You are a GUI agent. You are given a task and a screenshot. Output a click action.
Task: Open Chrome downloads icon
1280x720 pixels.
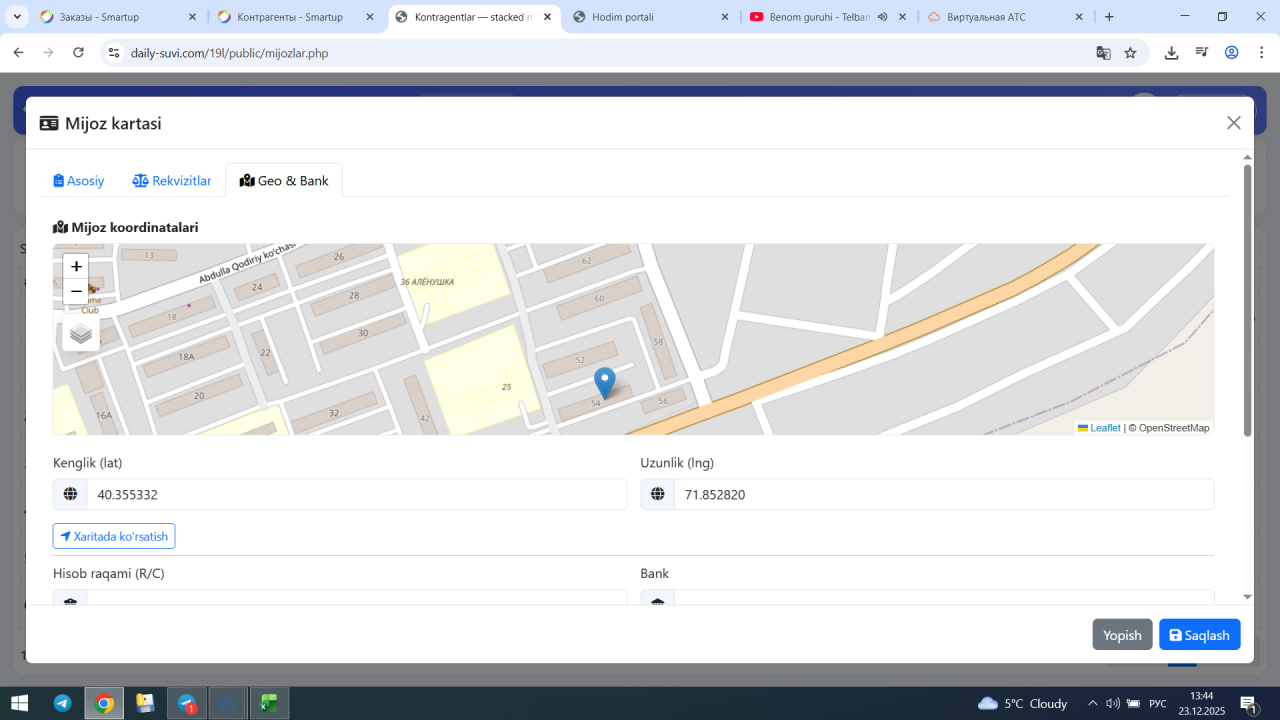(x=1171, y=53)
